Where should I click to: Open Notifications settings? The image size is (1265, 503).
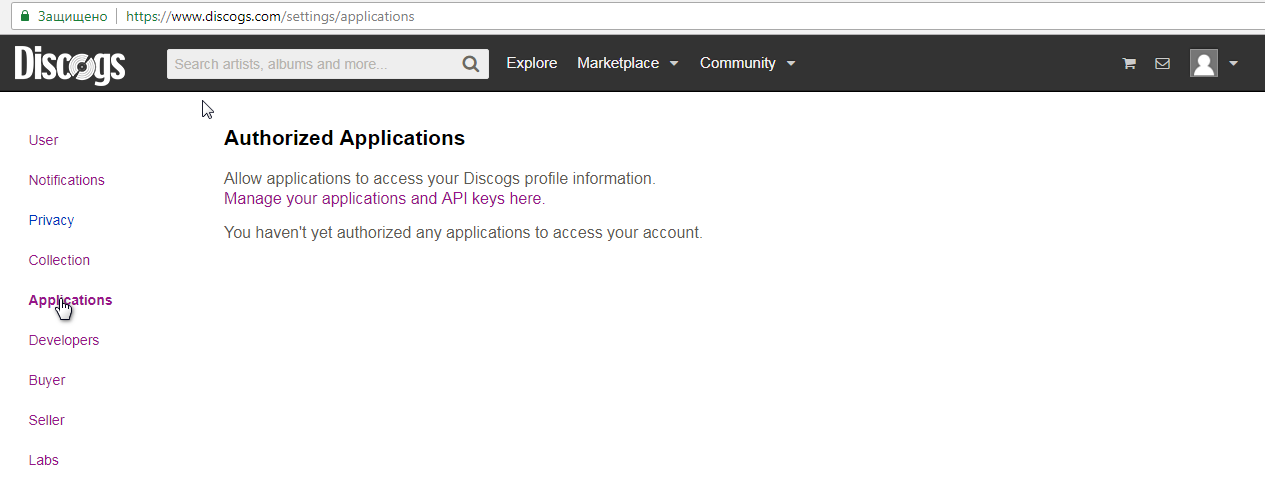[66, 180]
